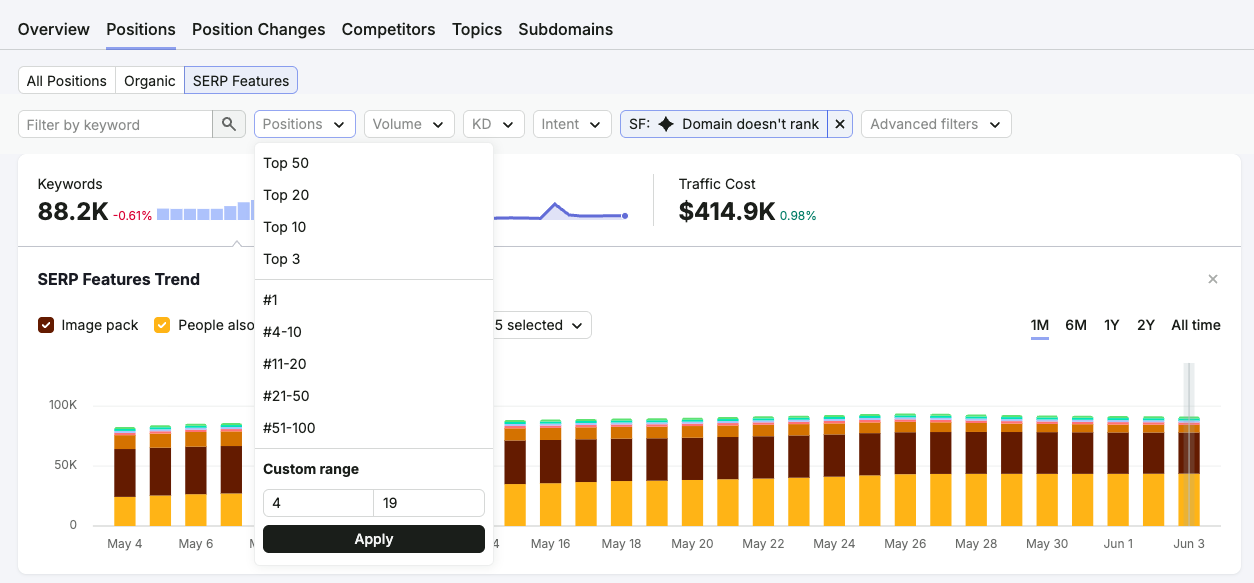1254x583 pixels.
Task: Click the keyword search magnifier icon
Action: click(x=229, y=124)
